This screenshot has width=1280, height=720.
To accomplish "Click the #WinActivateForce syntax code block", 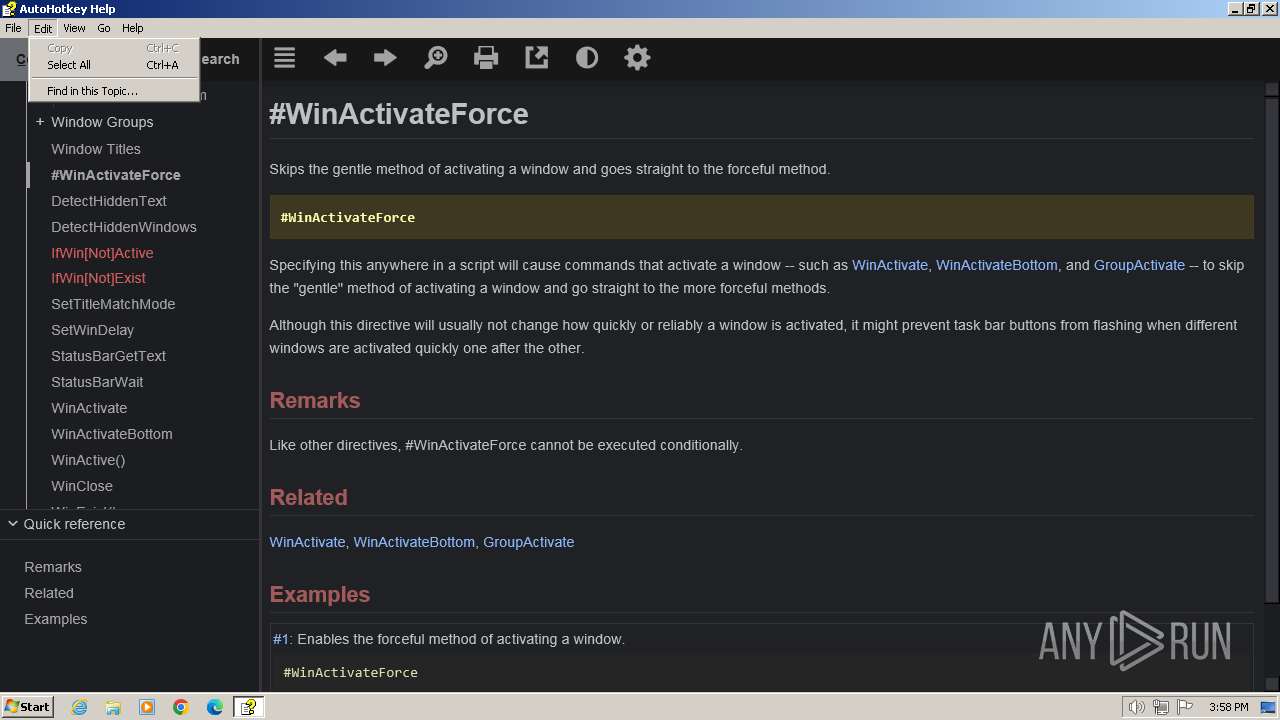I will point(761,217).
